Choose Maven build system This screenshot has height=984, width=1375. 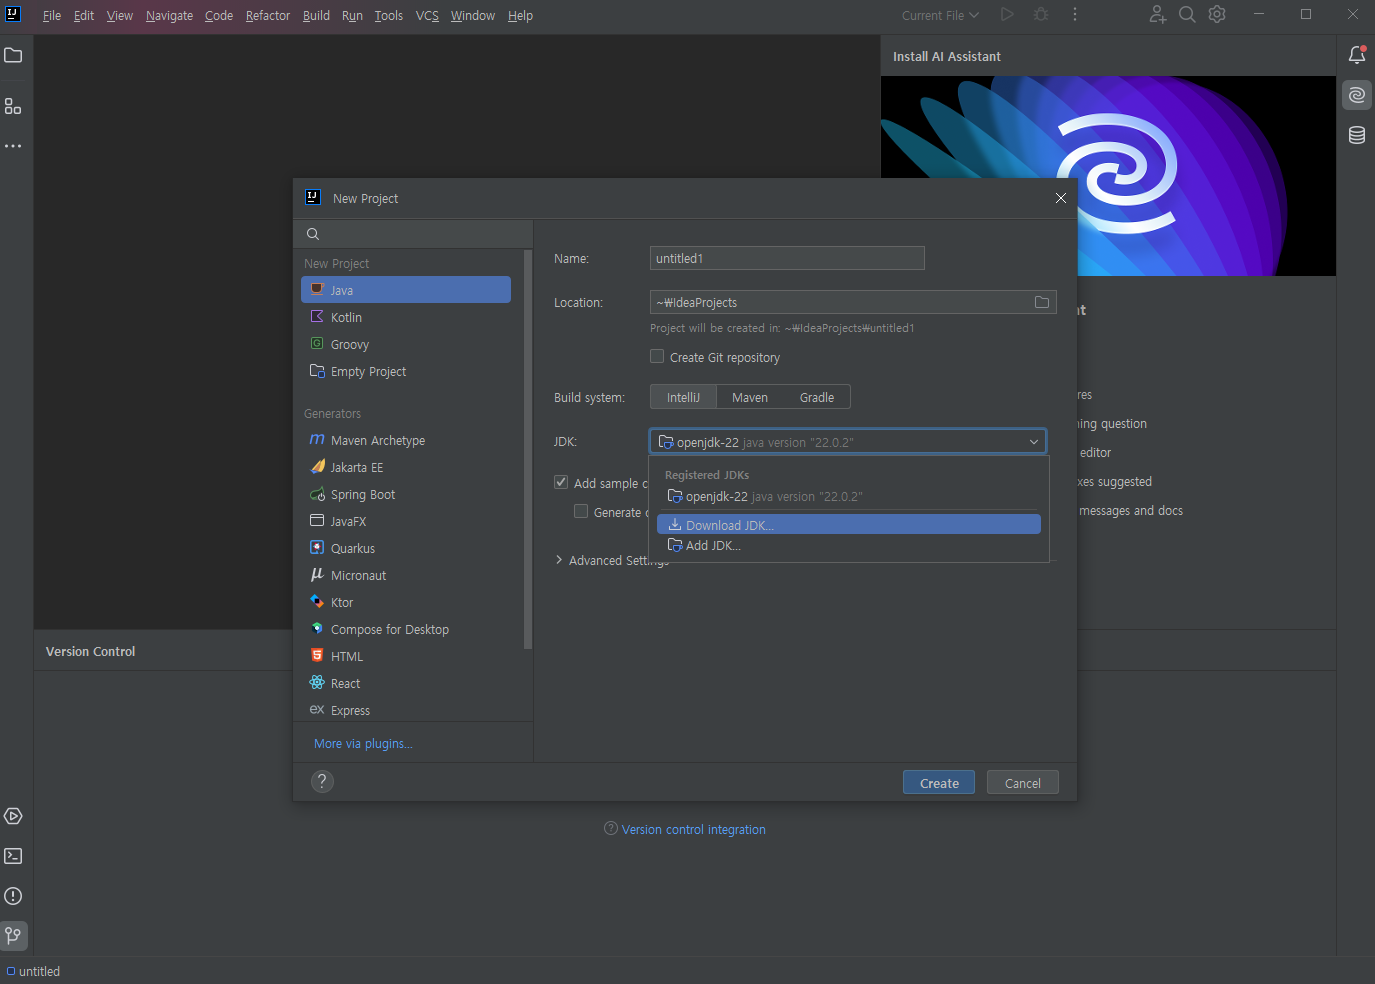point(750,397)
